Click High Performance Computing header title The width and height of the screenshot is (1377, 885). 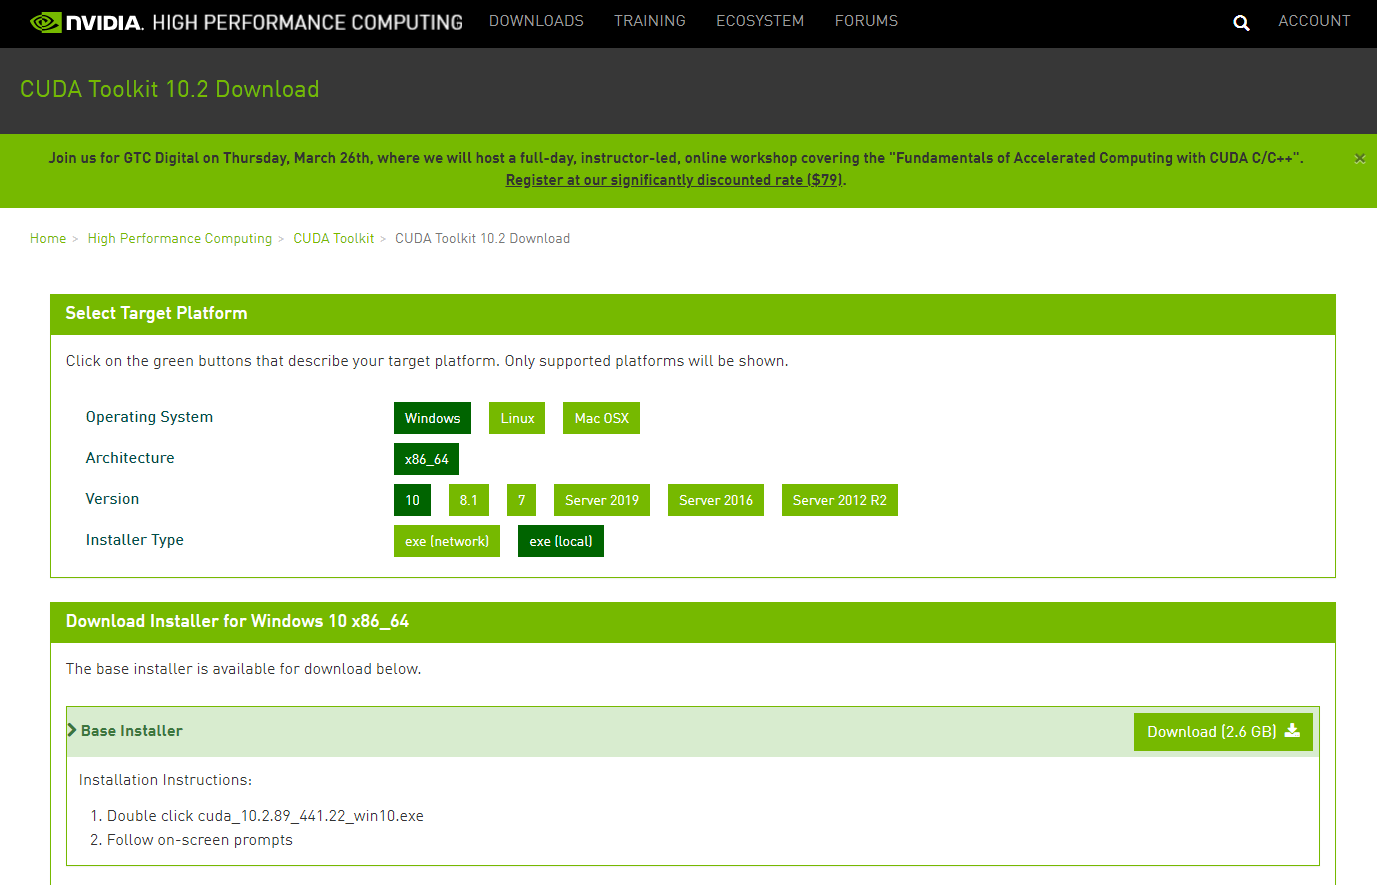(x=307, y=22)
